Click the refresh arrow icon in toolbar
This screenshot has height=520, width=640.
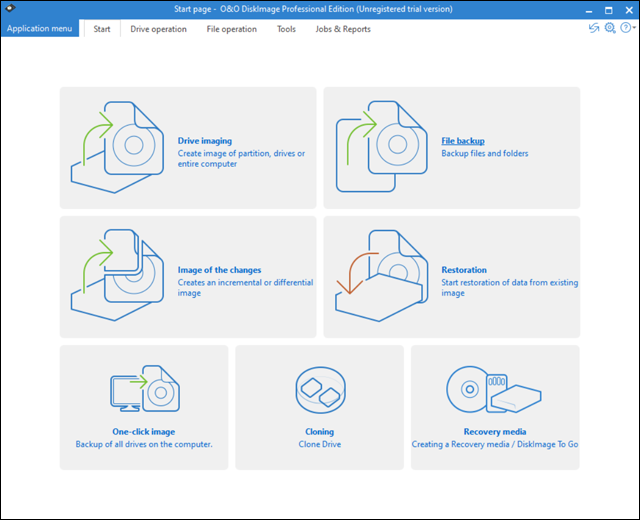(594, 28)
